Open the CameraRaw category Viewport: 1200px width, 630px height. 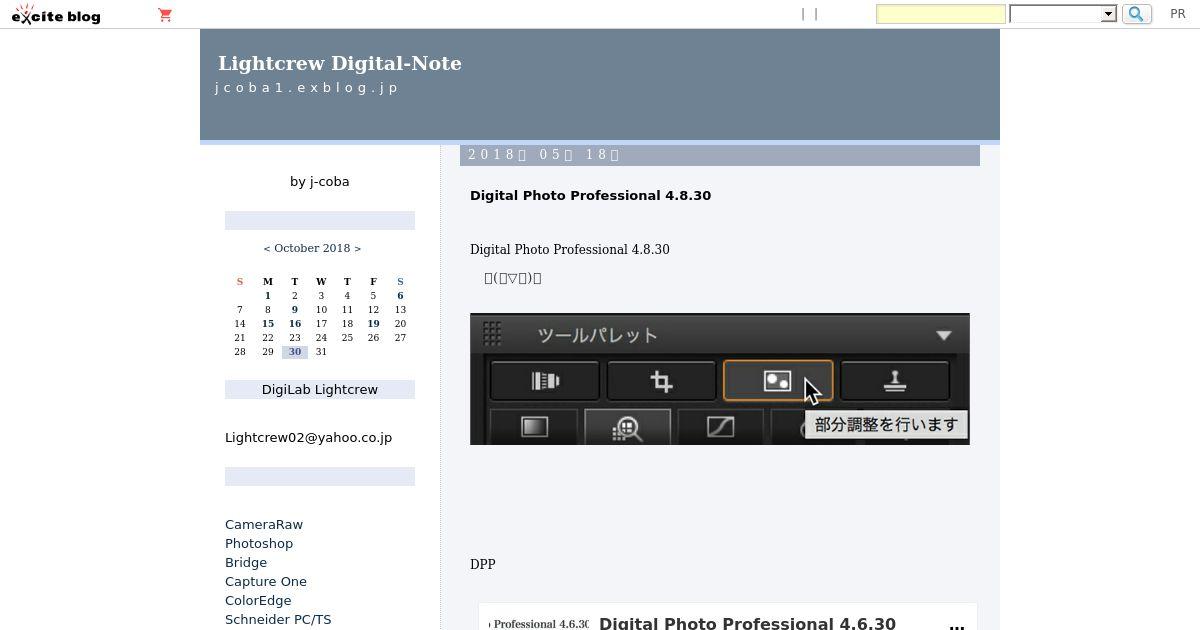point(264,525)
